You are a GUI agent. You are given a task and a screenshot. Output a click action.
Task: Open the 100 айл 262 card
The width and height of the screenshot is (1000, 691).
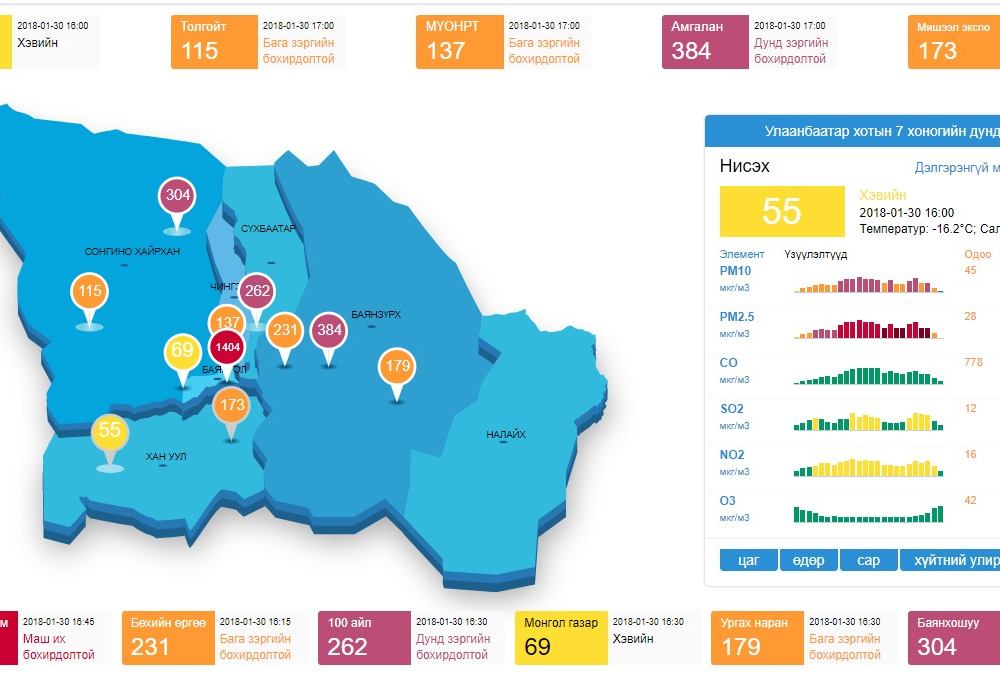411,638
